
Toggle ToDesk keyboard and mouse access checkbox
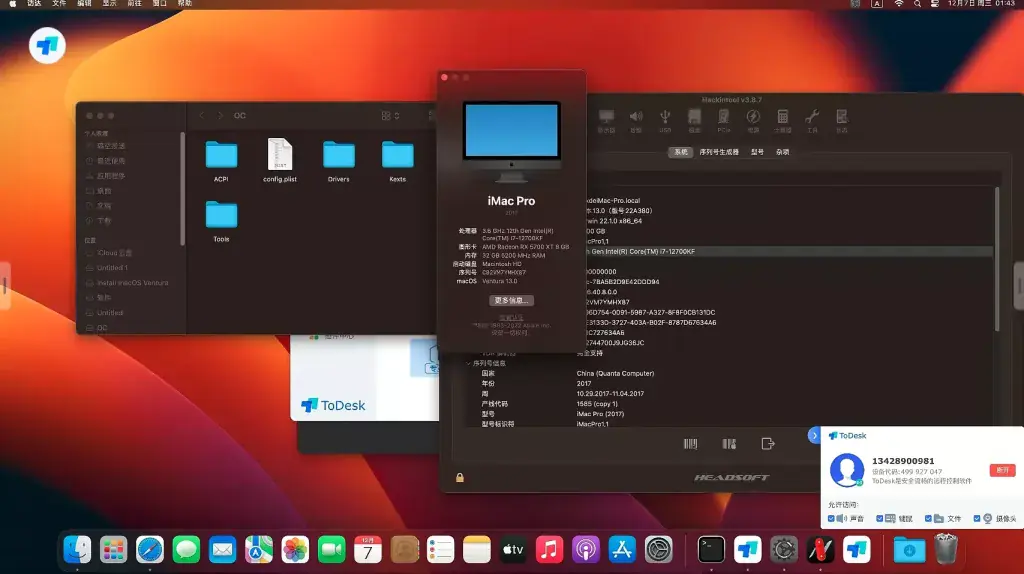pos(880,518)
